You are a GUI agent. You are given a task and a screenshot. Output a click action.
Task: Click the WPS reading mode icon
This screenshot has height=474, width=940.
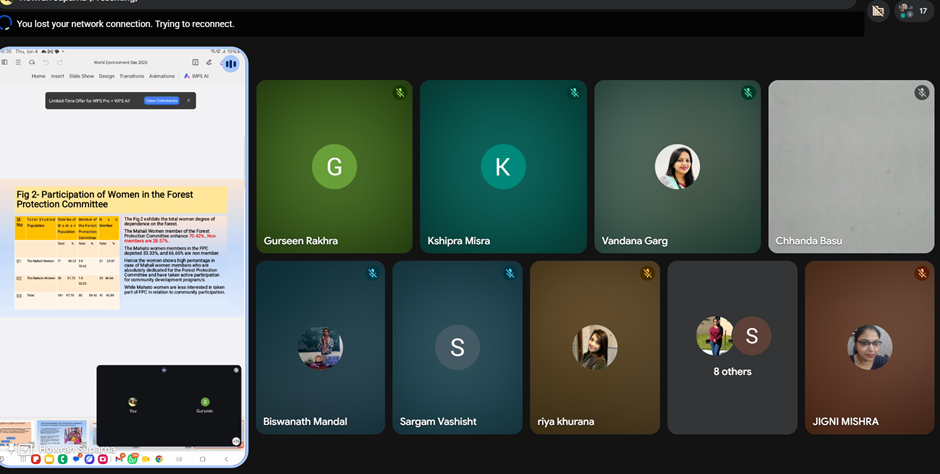pos(195,62)
